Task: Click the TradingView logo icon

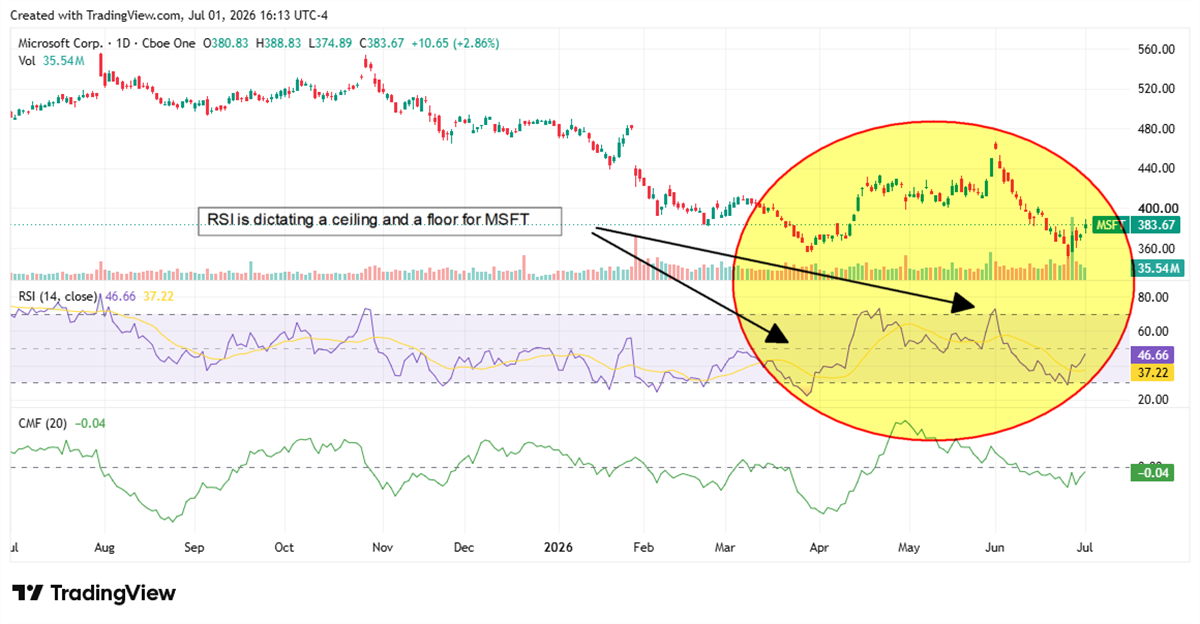Action: tap(27, 593)
